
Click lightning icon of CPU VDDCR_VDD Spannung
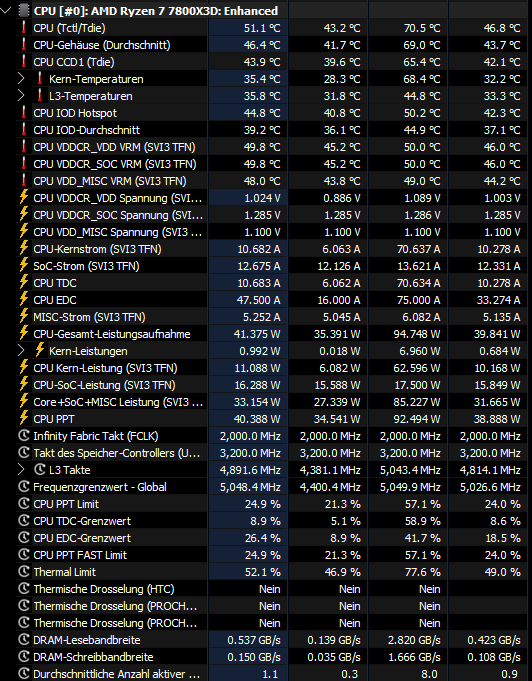click(24, 198)
